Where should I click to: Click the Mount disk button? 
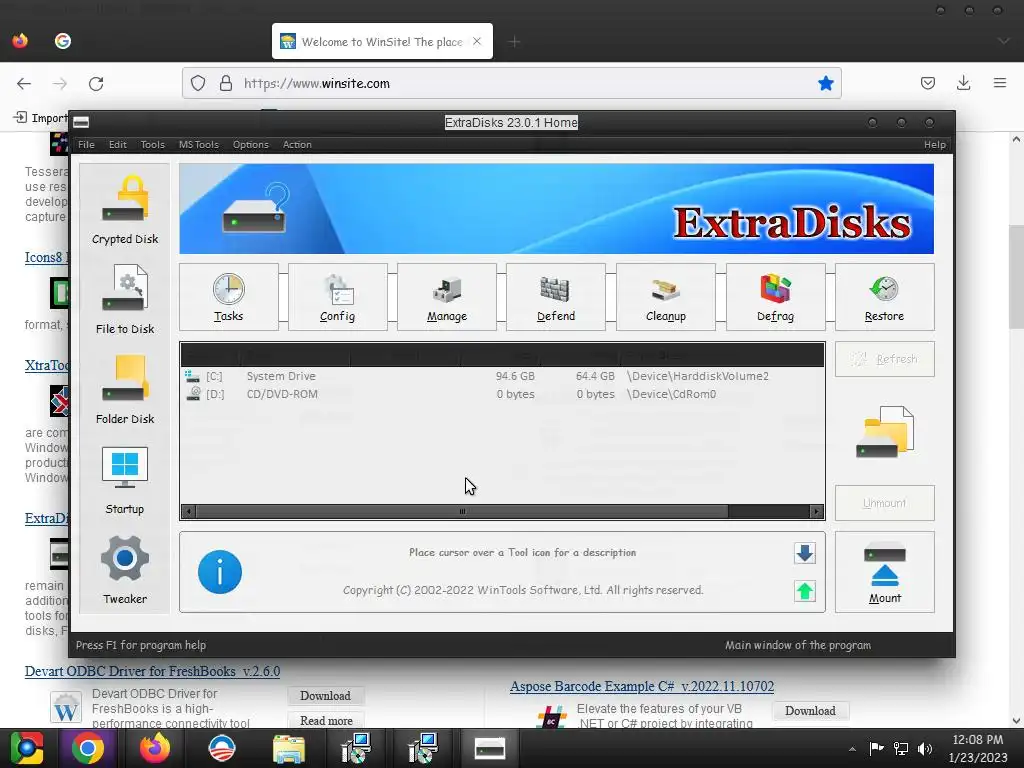[884, 572]
